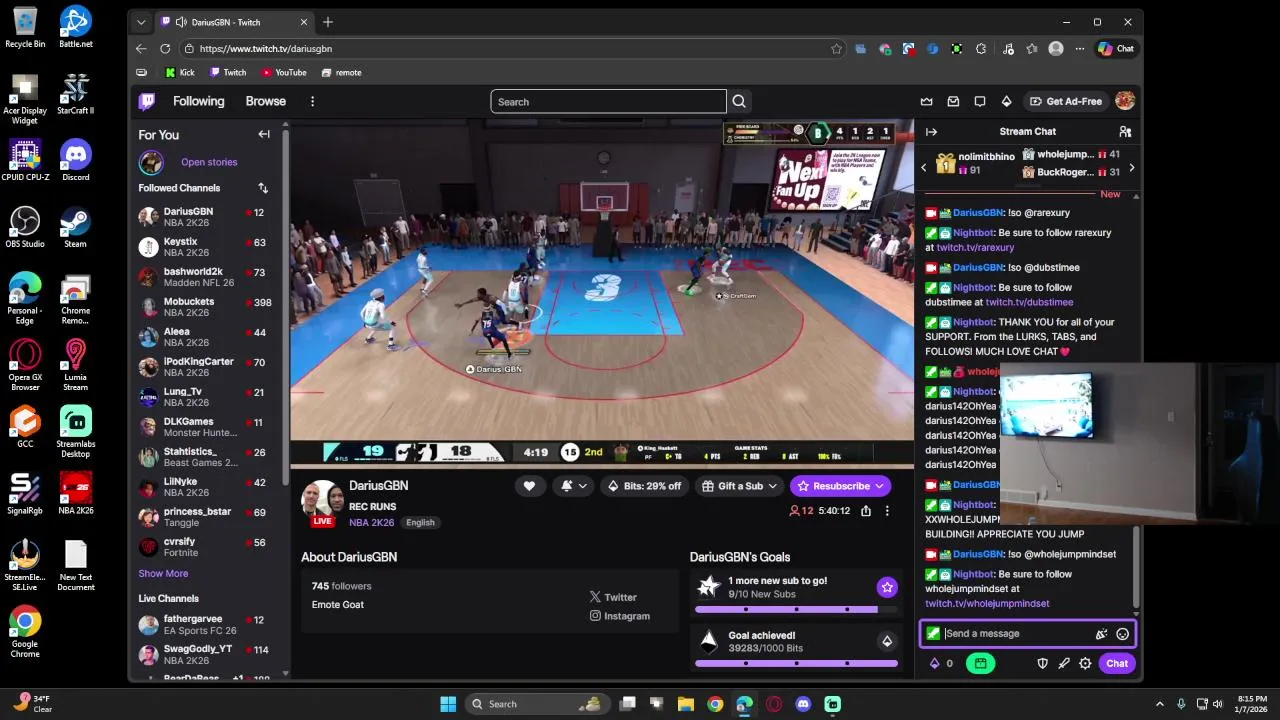Click Get Ad-Free button

(1066, 101)
